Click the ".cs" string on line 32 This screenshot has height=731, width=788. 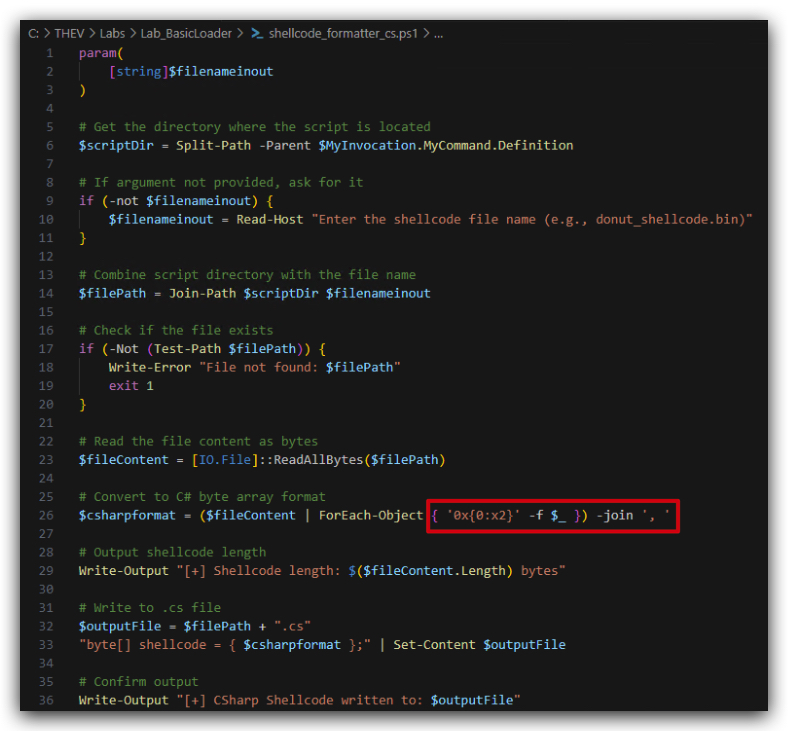(292, 626)
